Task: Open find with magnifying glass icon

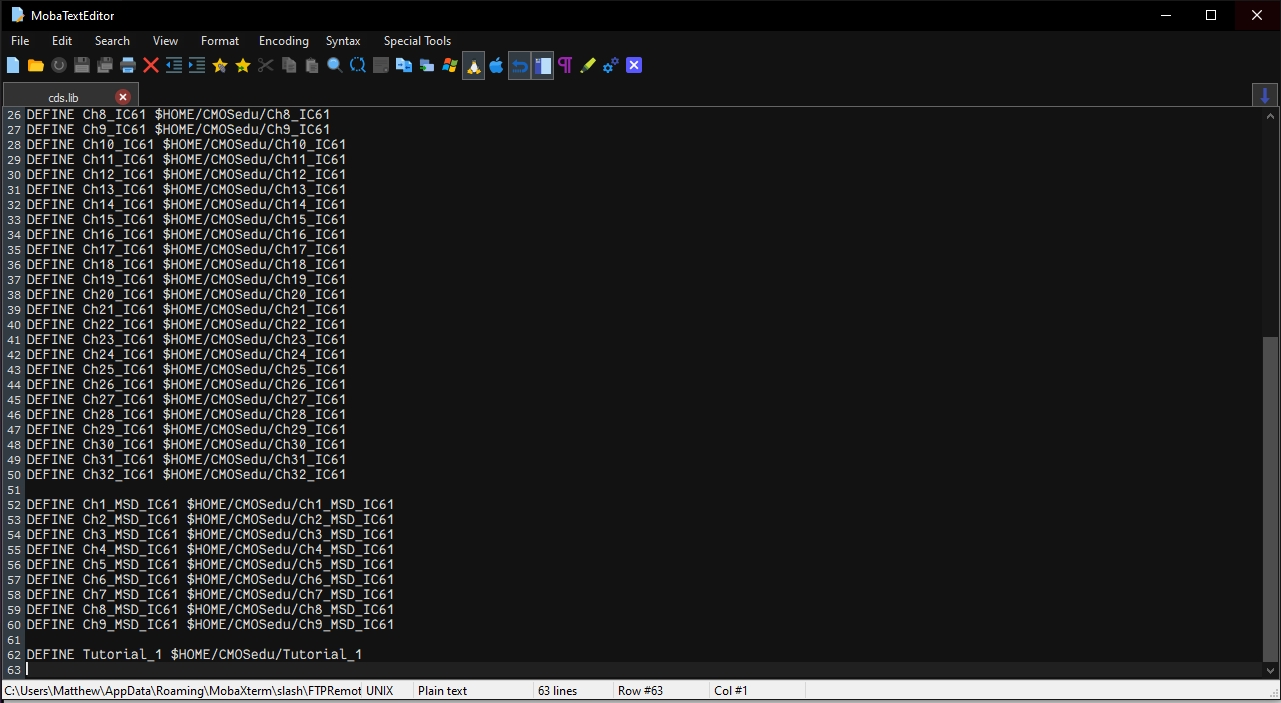Action: pos(335,66)
